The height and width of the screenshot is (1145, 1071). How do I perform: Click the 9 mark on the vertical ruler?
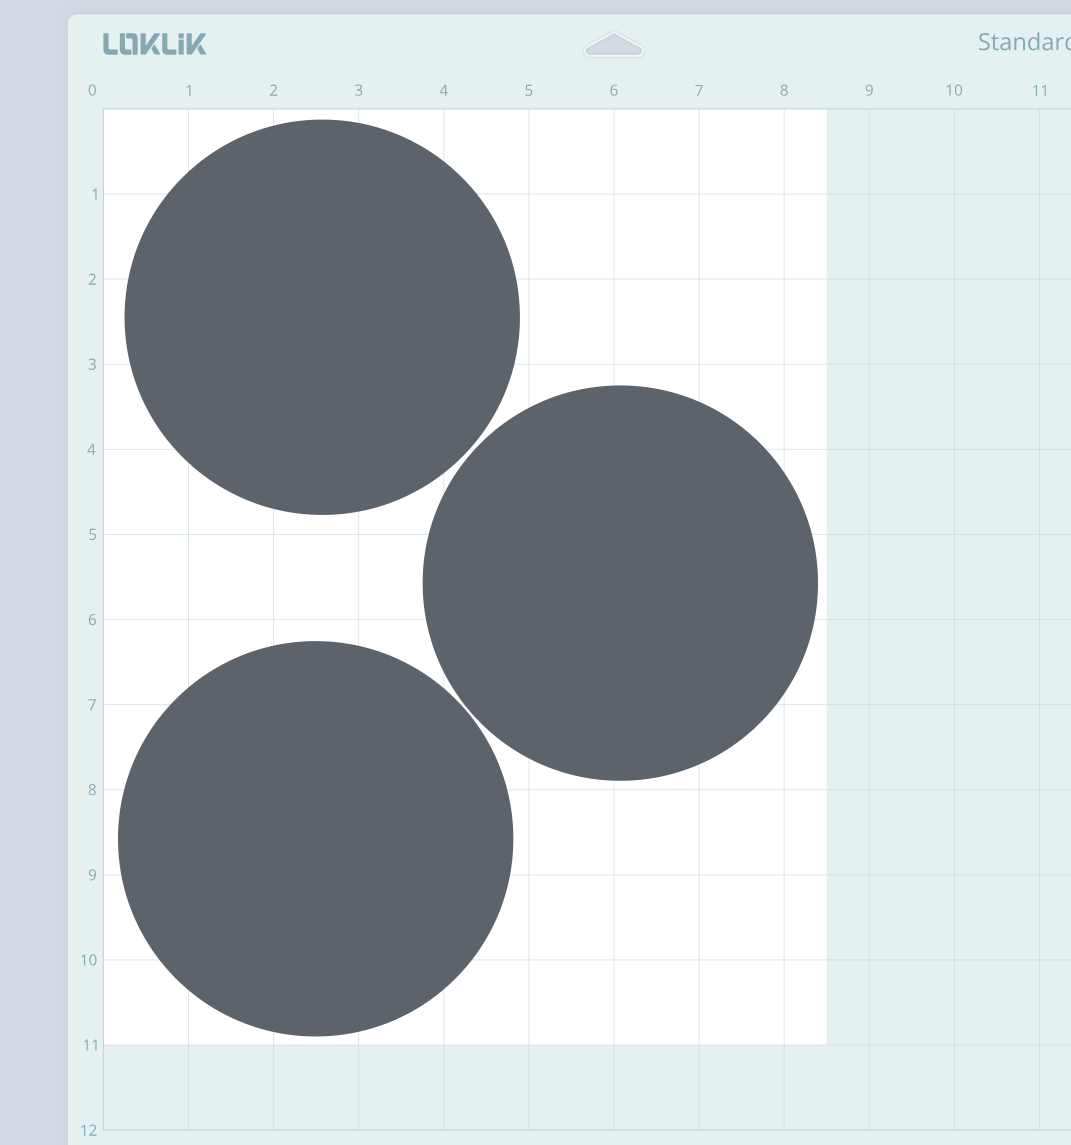coord(93,875)
